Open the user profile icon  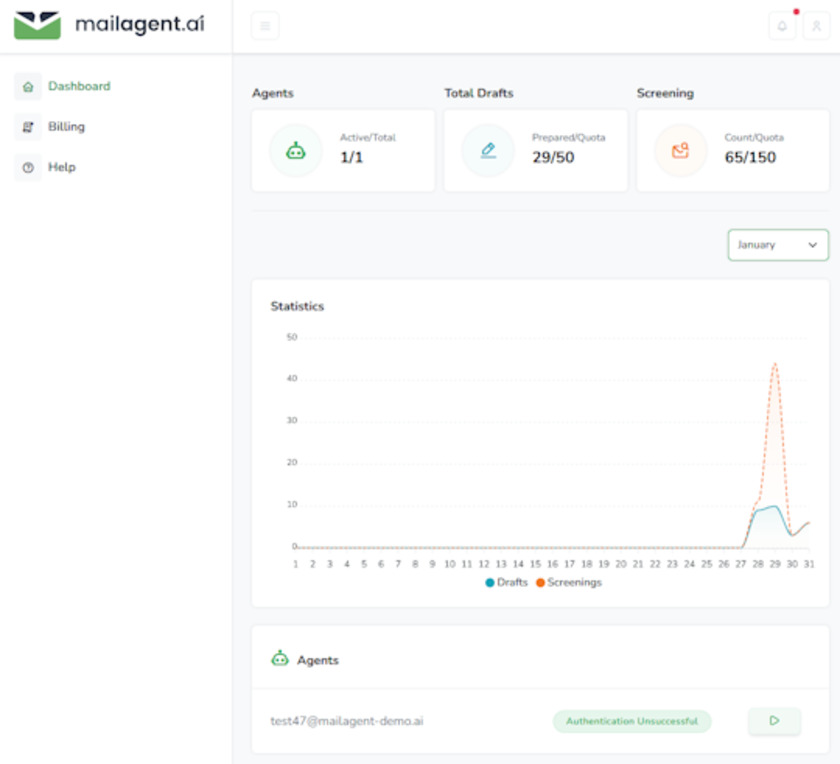point(817,27)
